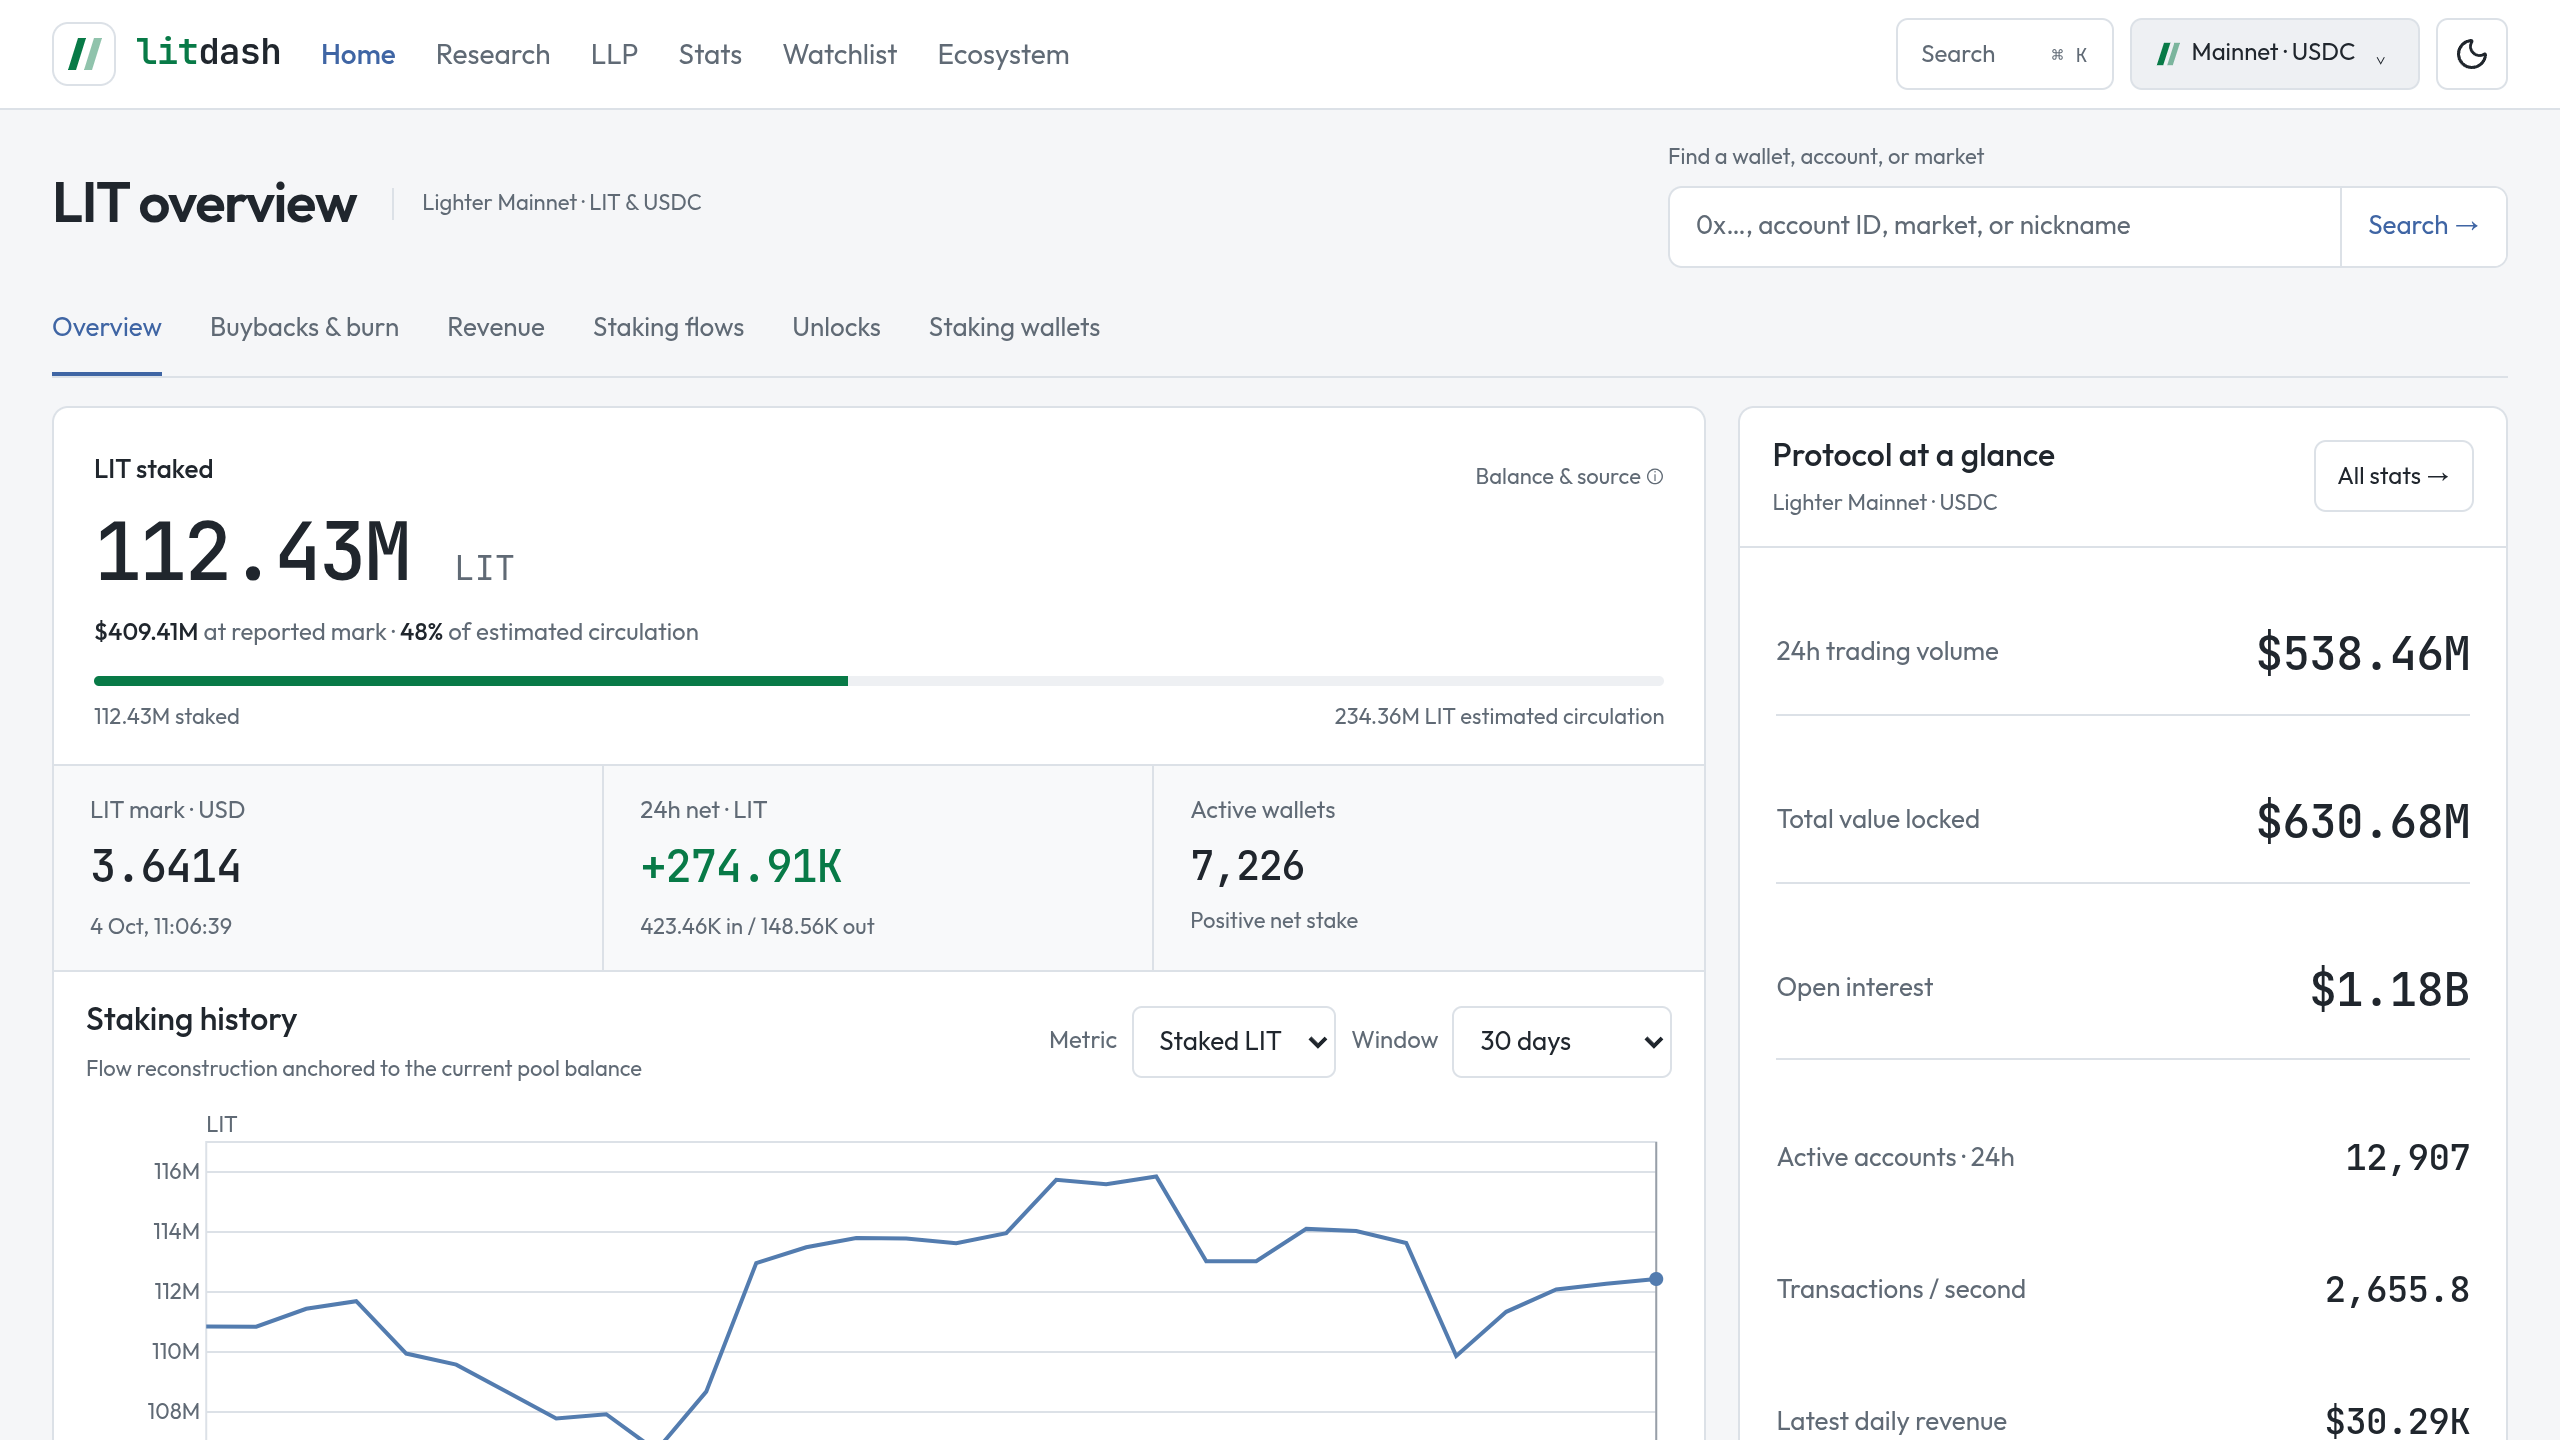This screenshot has height=1440, width=2560.
Task: Click the Balance & source info icon
Action: pos(1655,477)
